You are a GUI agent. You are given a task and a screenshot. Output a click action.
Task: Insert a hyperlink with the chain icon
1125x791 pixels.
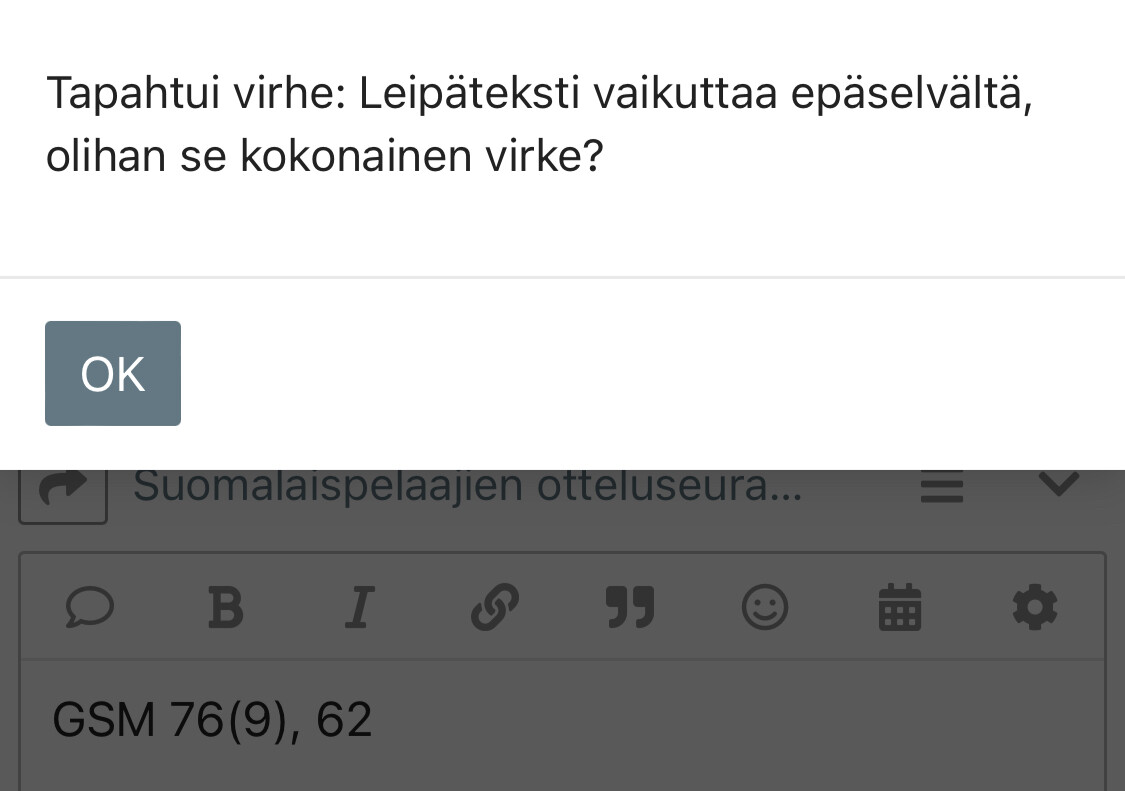tap(495, 607)
